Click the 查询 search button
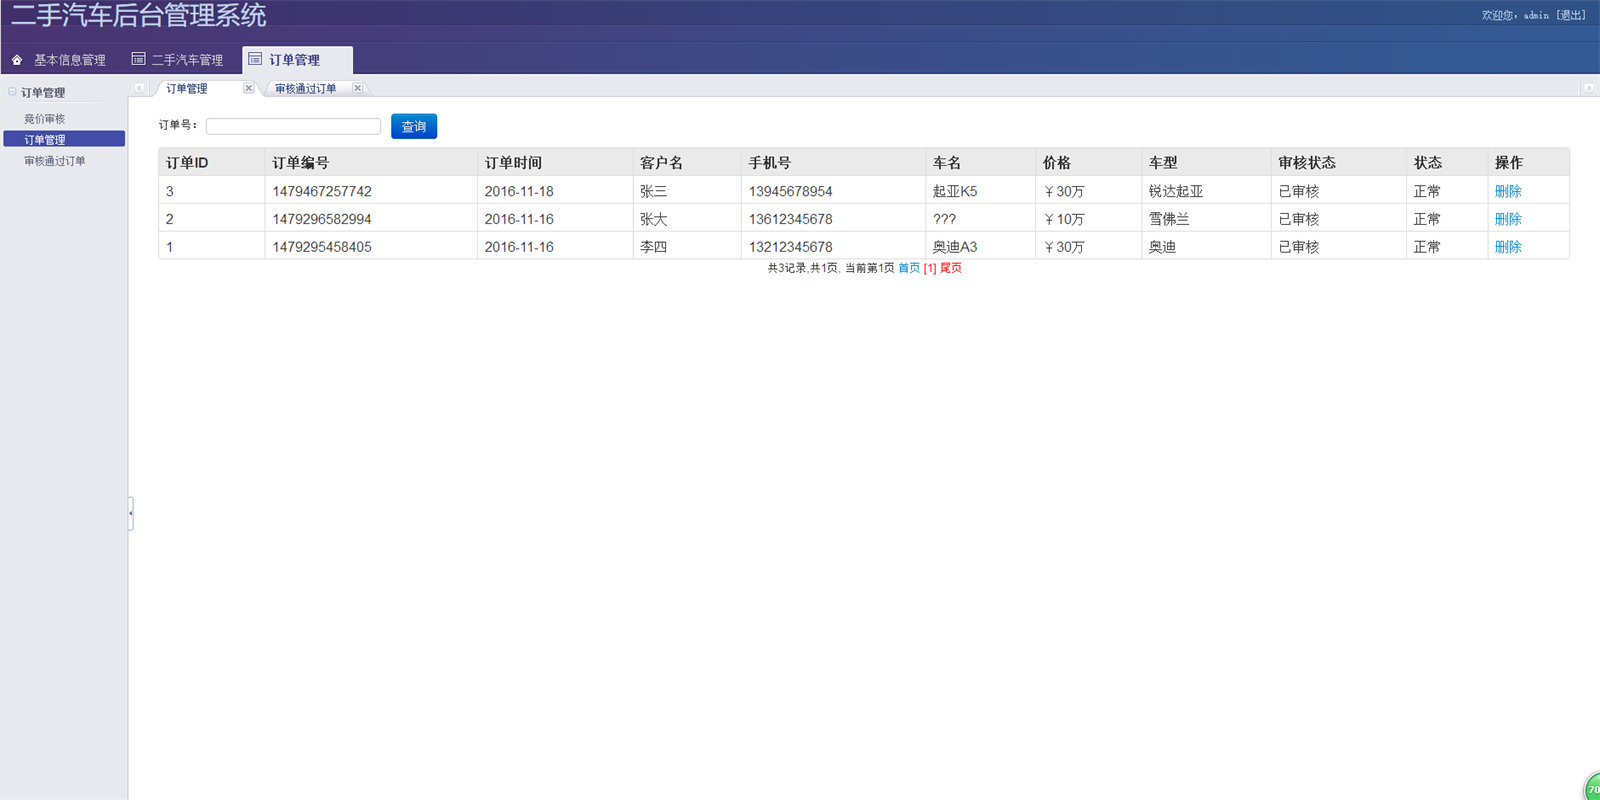Image resolution: width=1600 pixels, height=800 pixels. point(414,126)
